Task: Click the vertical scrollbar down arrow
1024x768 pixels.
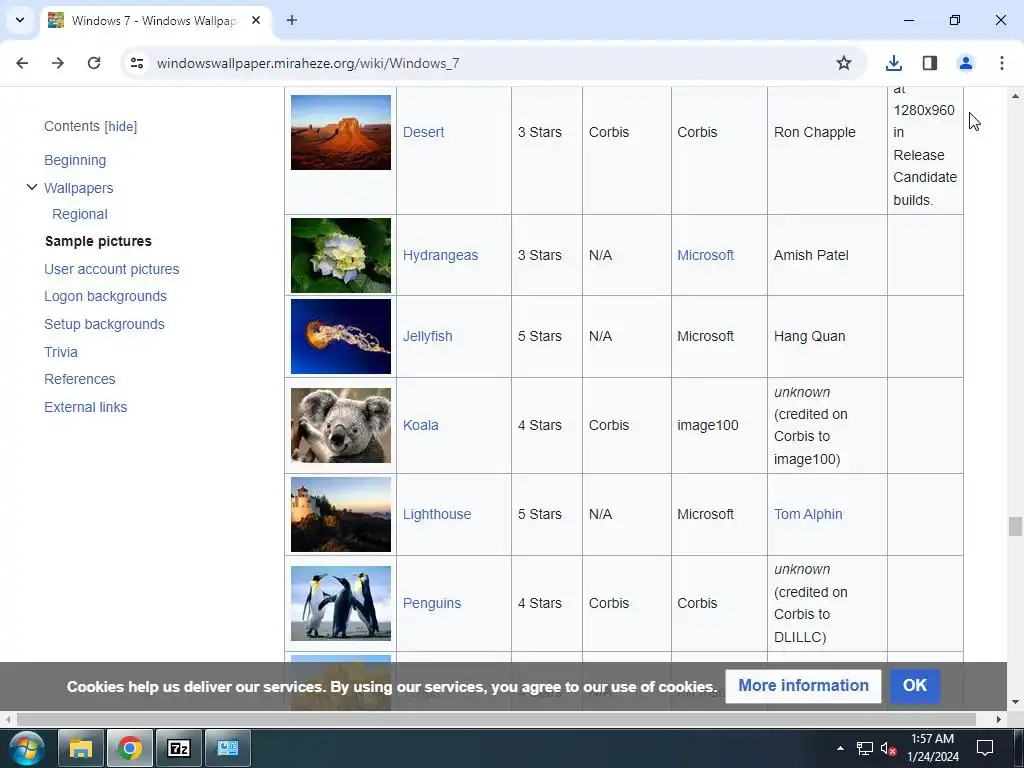Action: coord(1015,703)
